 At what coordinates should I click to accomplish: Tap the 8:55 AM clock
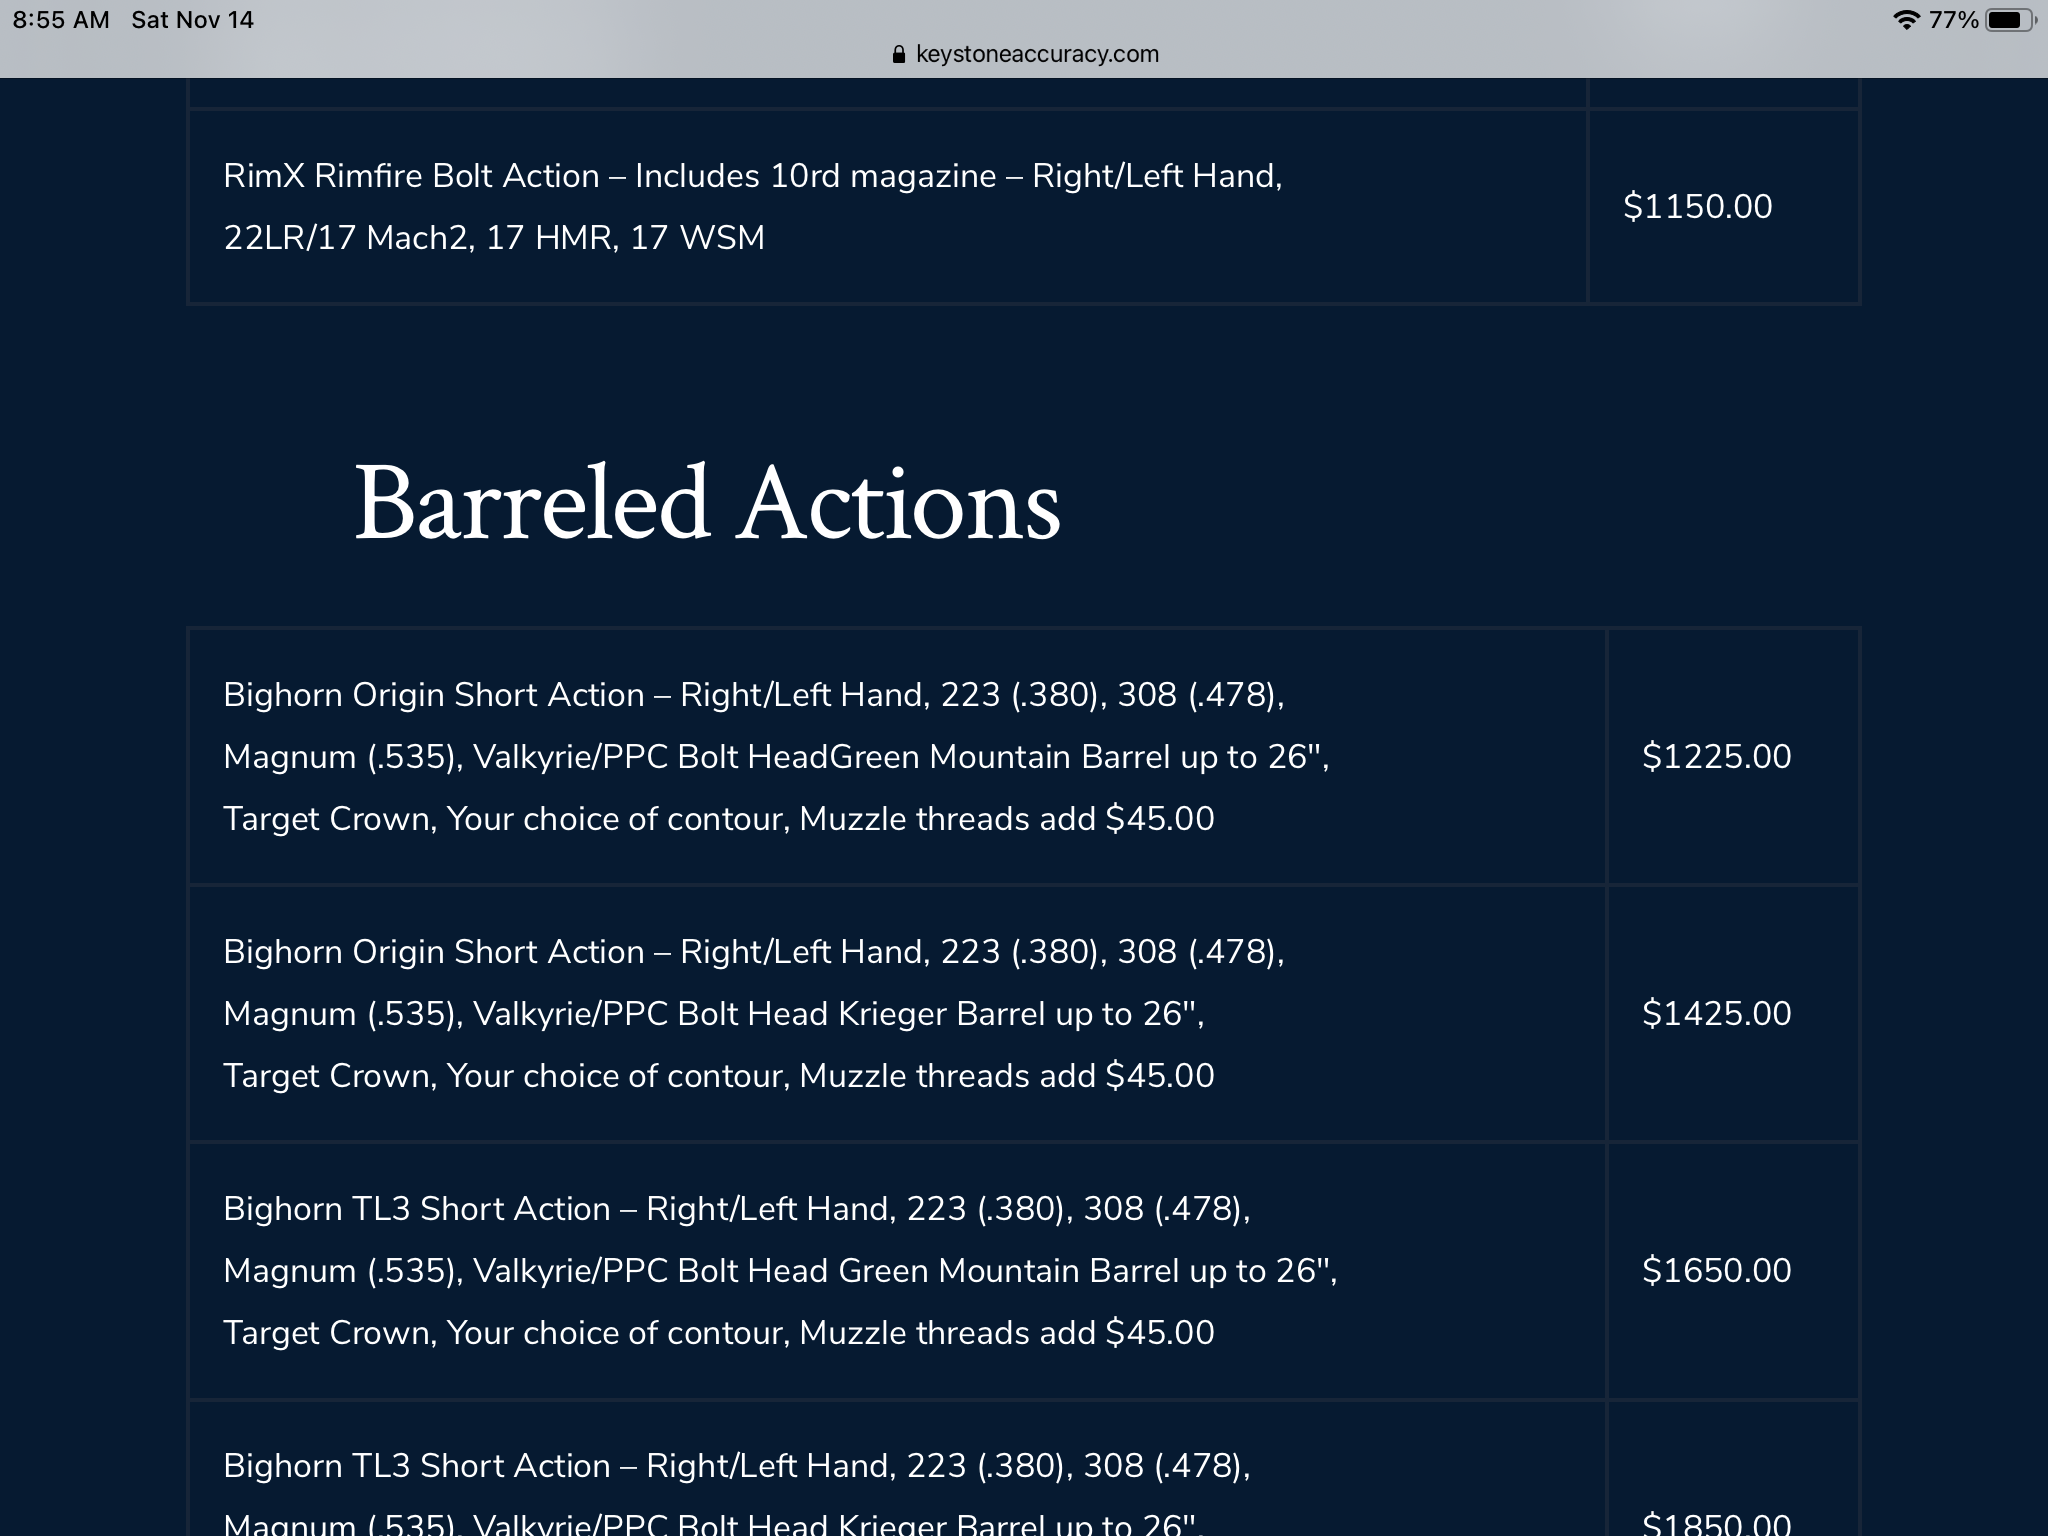[61, 20]
